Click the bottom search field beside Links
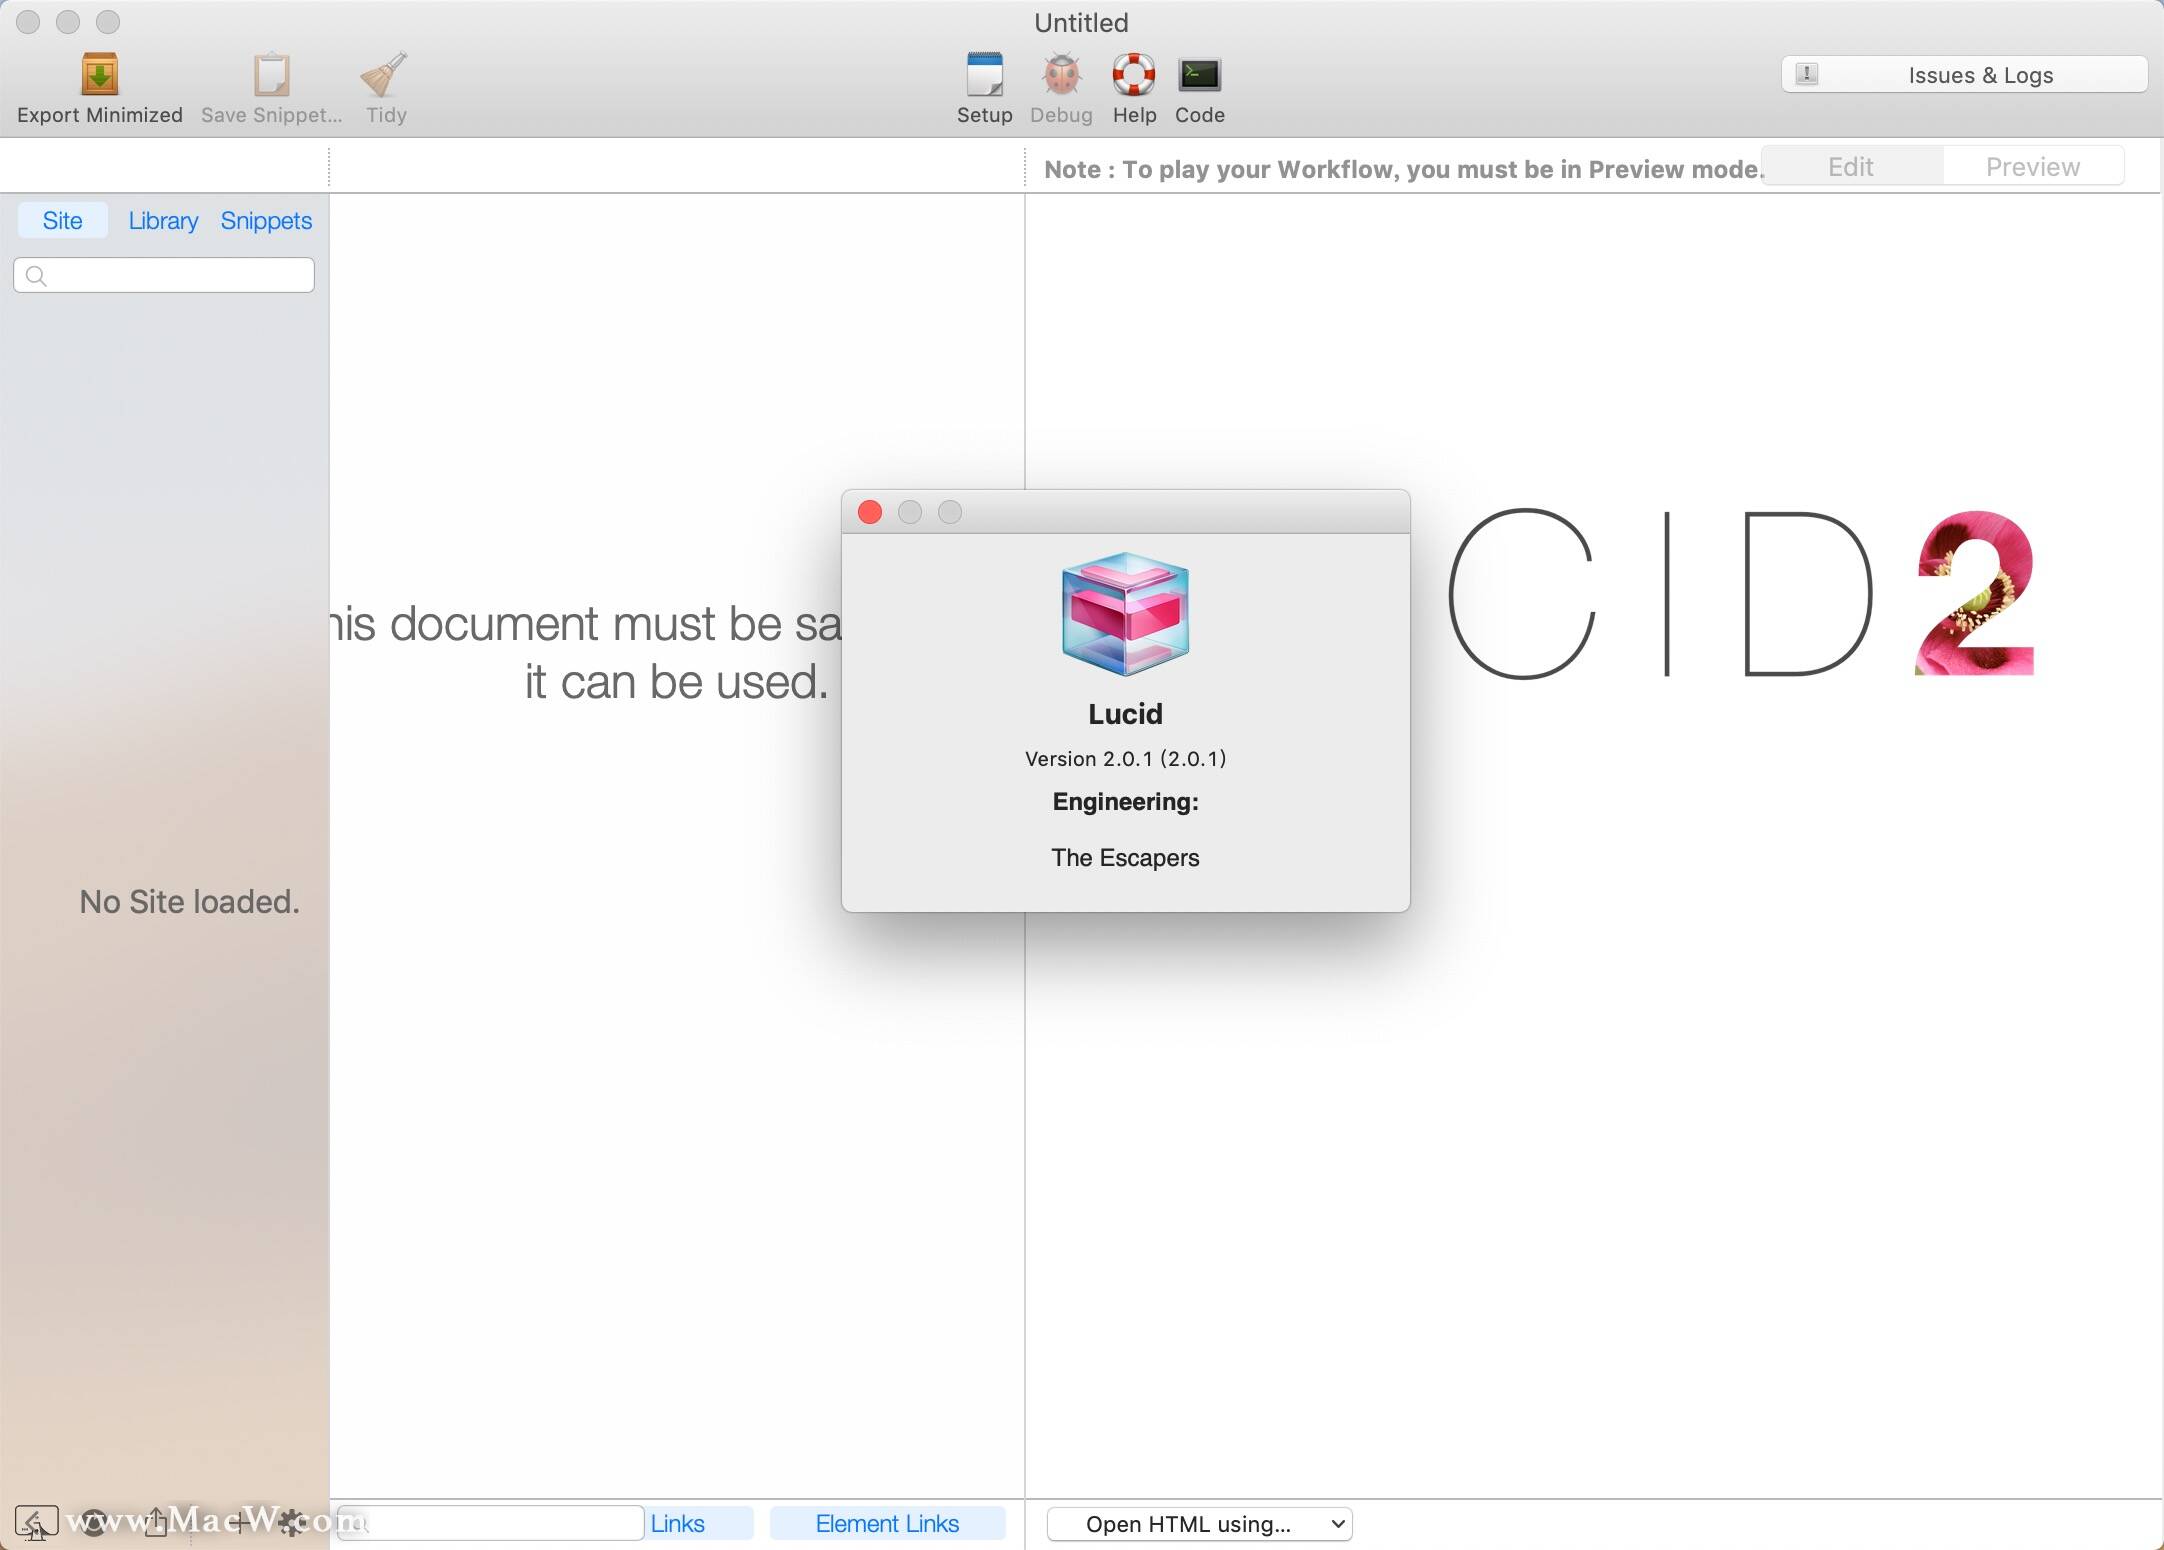Viewport: 2164px width, 1550px height. click(x=490, y=1523)
